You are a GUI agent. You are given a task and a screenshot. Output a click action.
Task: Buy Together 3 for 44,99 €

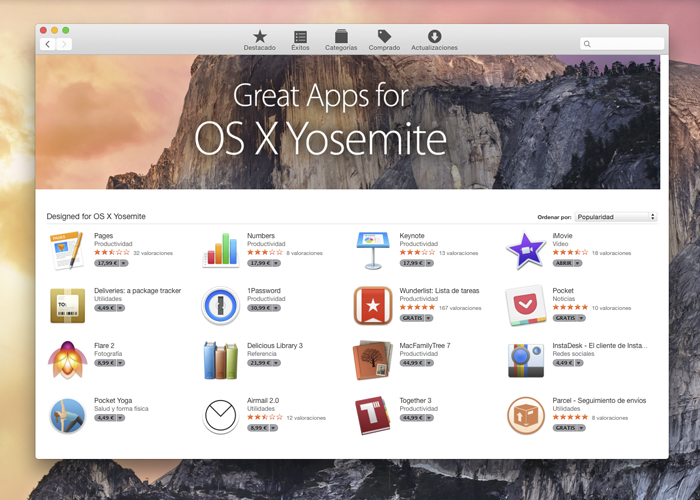coord(412,418)
